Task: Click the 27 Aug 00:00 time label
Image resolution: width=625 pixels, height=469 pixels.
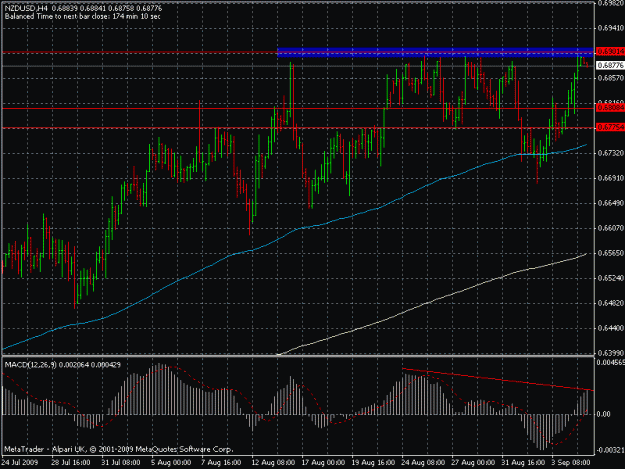Action: (x=474, y=463)
